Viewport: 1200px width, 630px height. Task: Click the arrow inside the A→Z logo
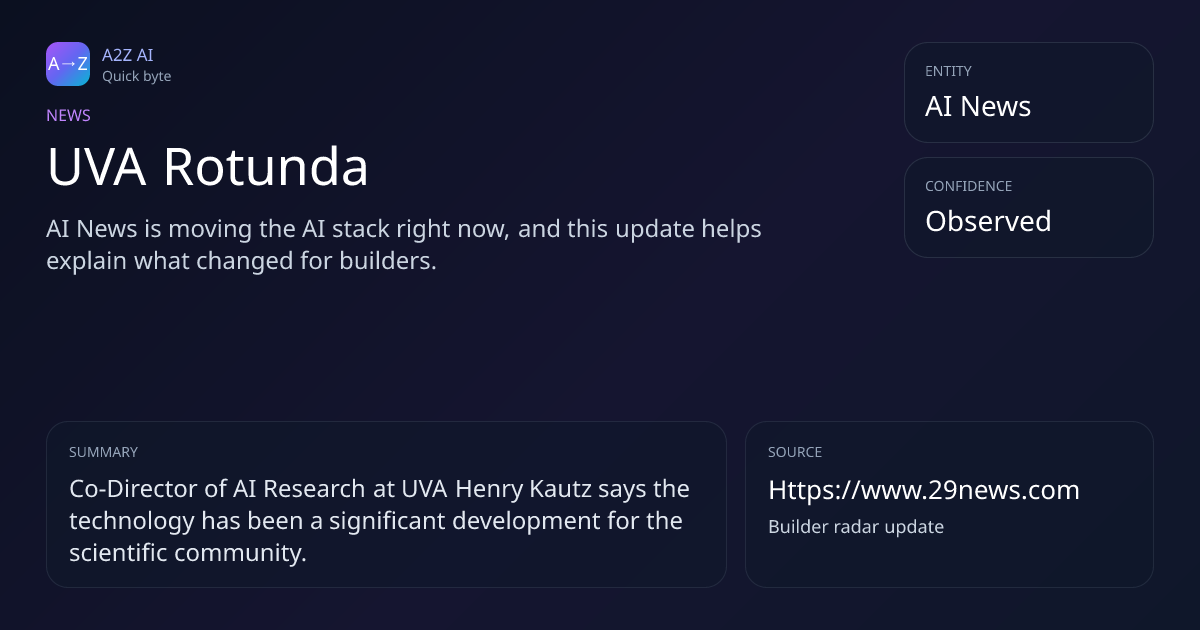pos(68,64)
